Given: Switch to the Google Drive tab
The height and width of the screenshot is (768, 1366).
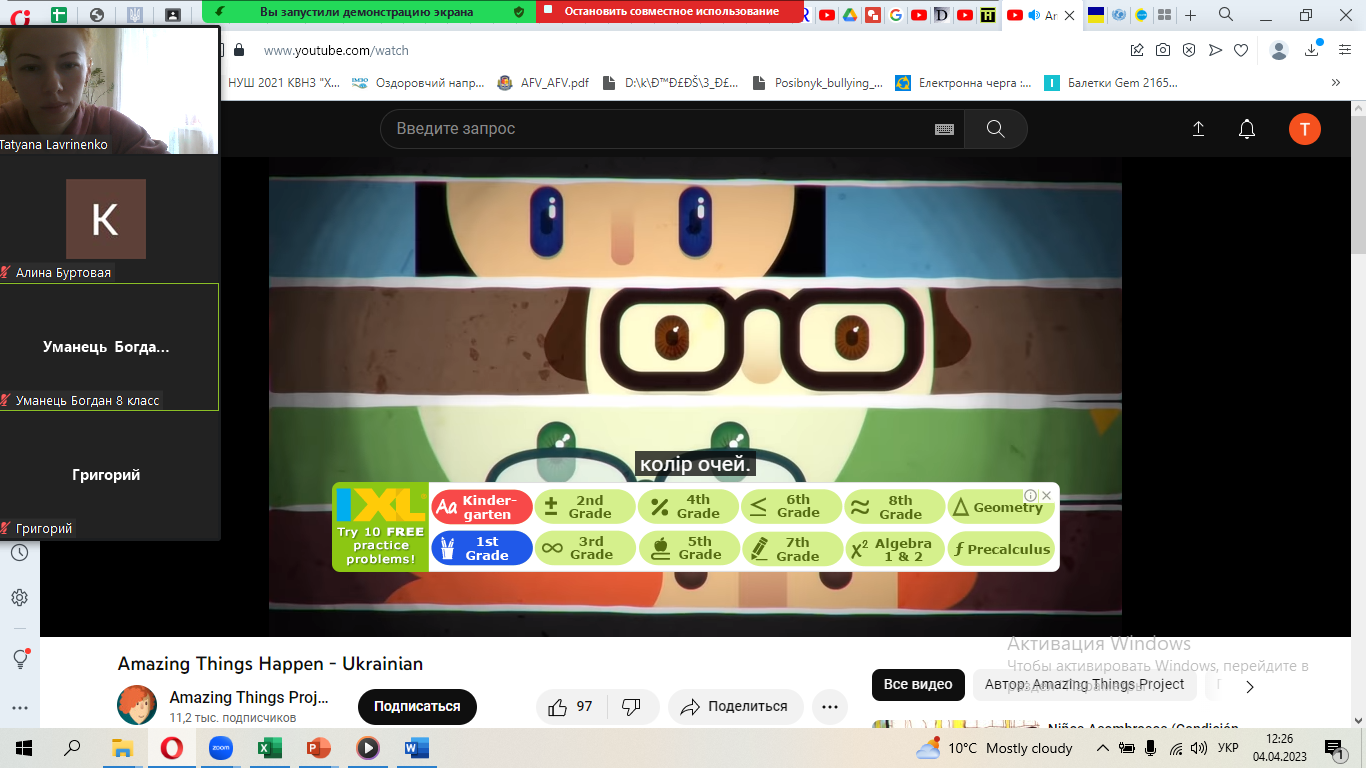Looking at the screenshot, I should coord(850,15).
